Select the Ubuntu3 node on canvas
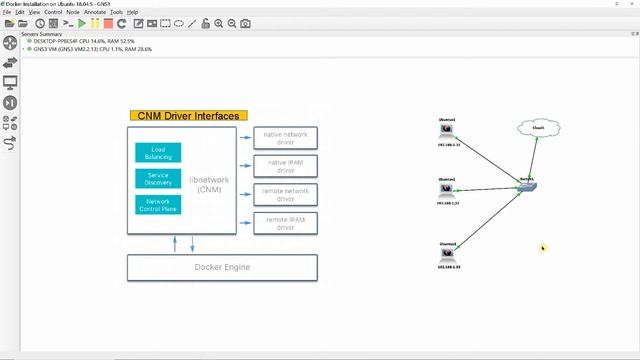The image size is (640, 360). point(447,254)
